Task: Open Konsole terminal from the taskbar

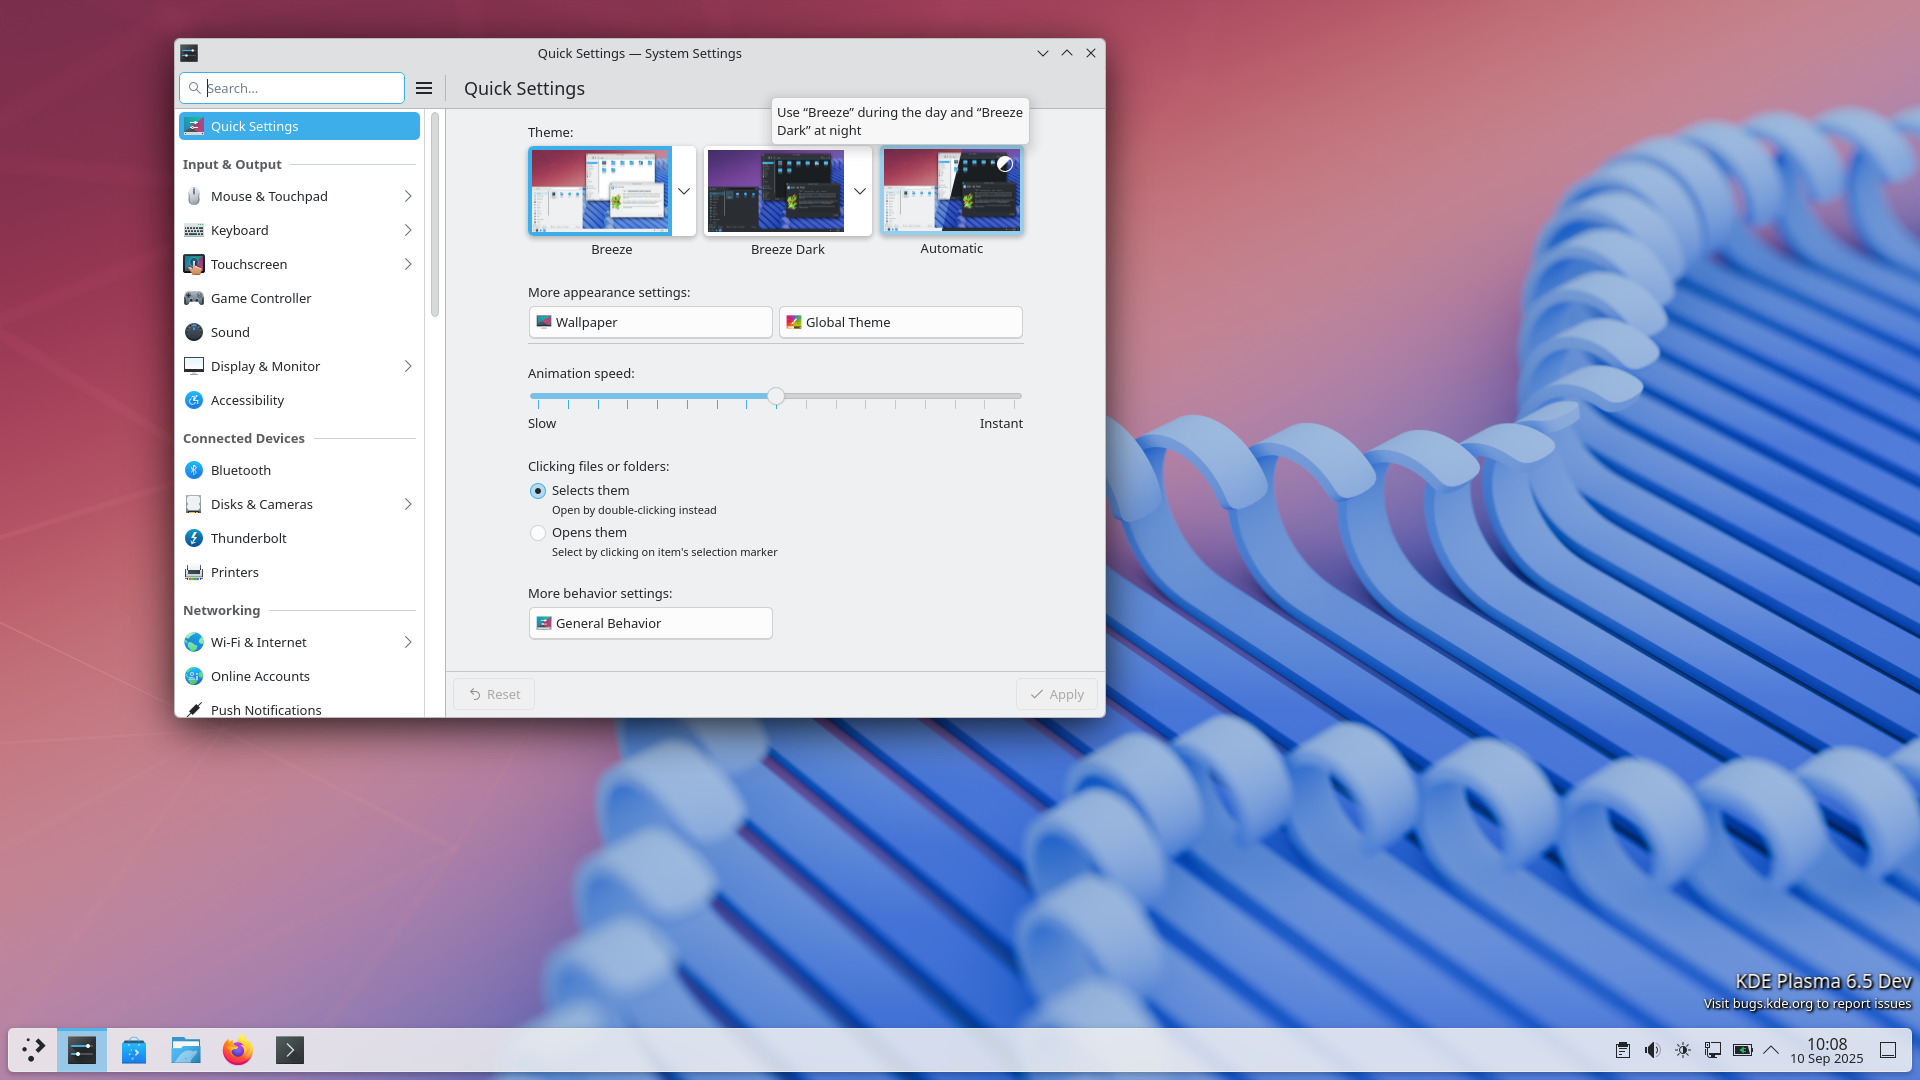Action: click(290, 1050)
